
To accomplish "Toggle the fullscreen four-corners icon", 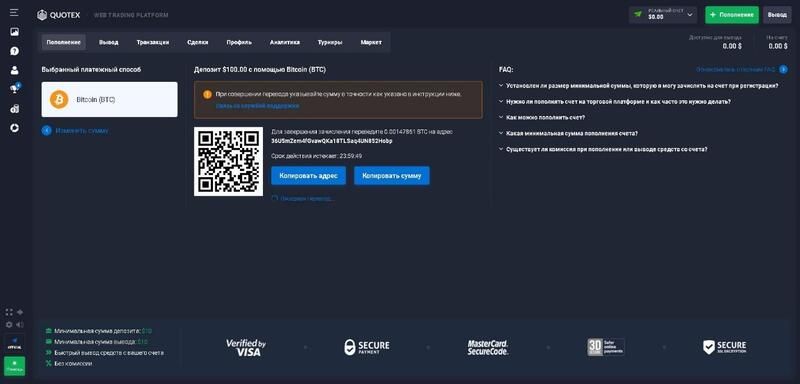I will coord(9,312).
